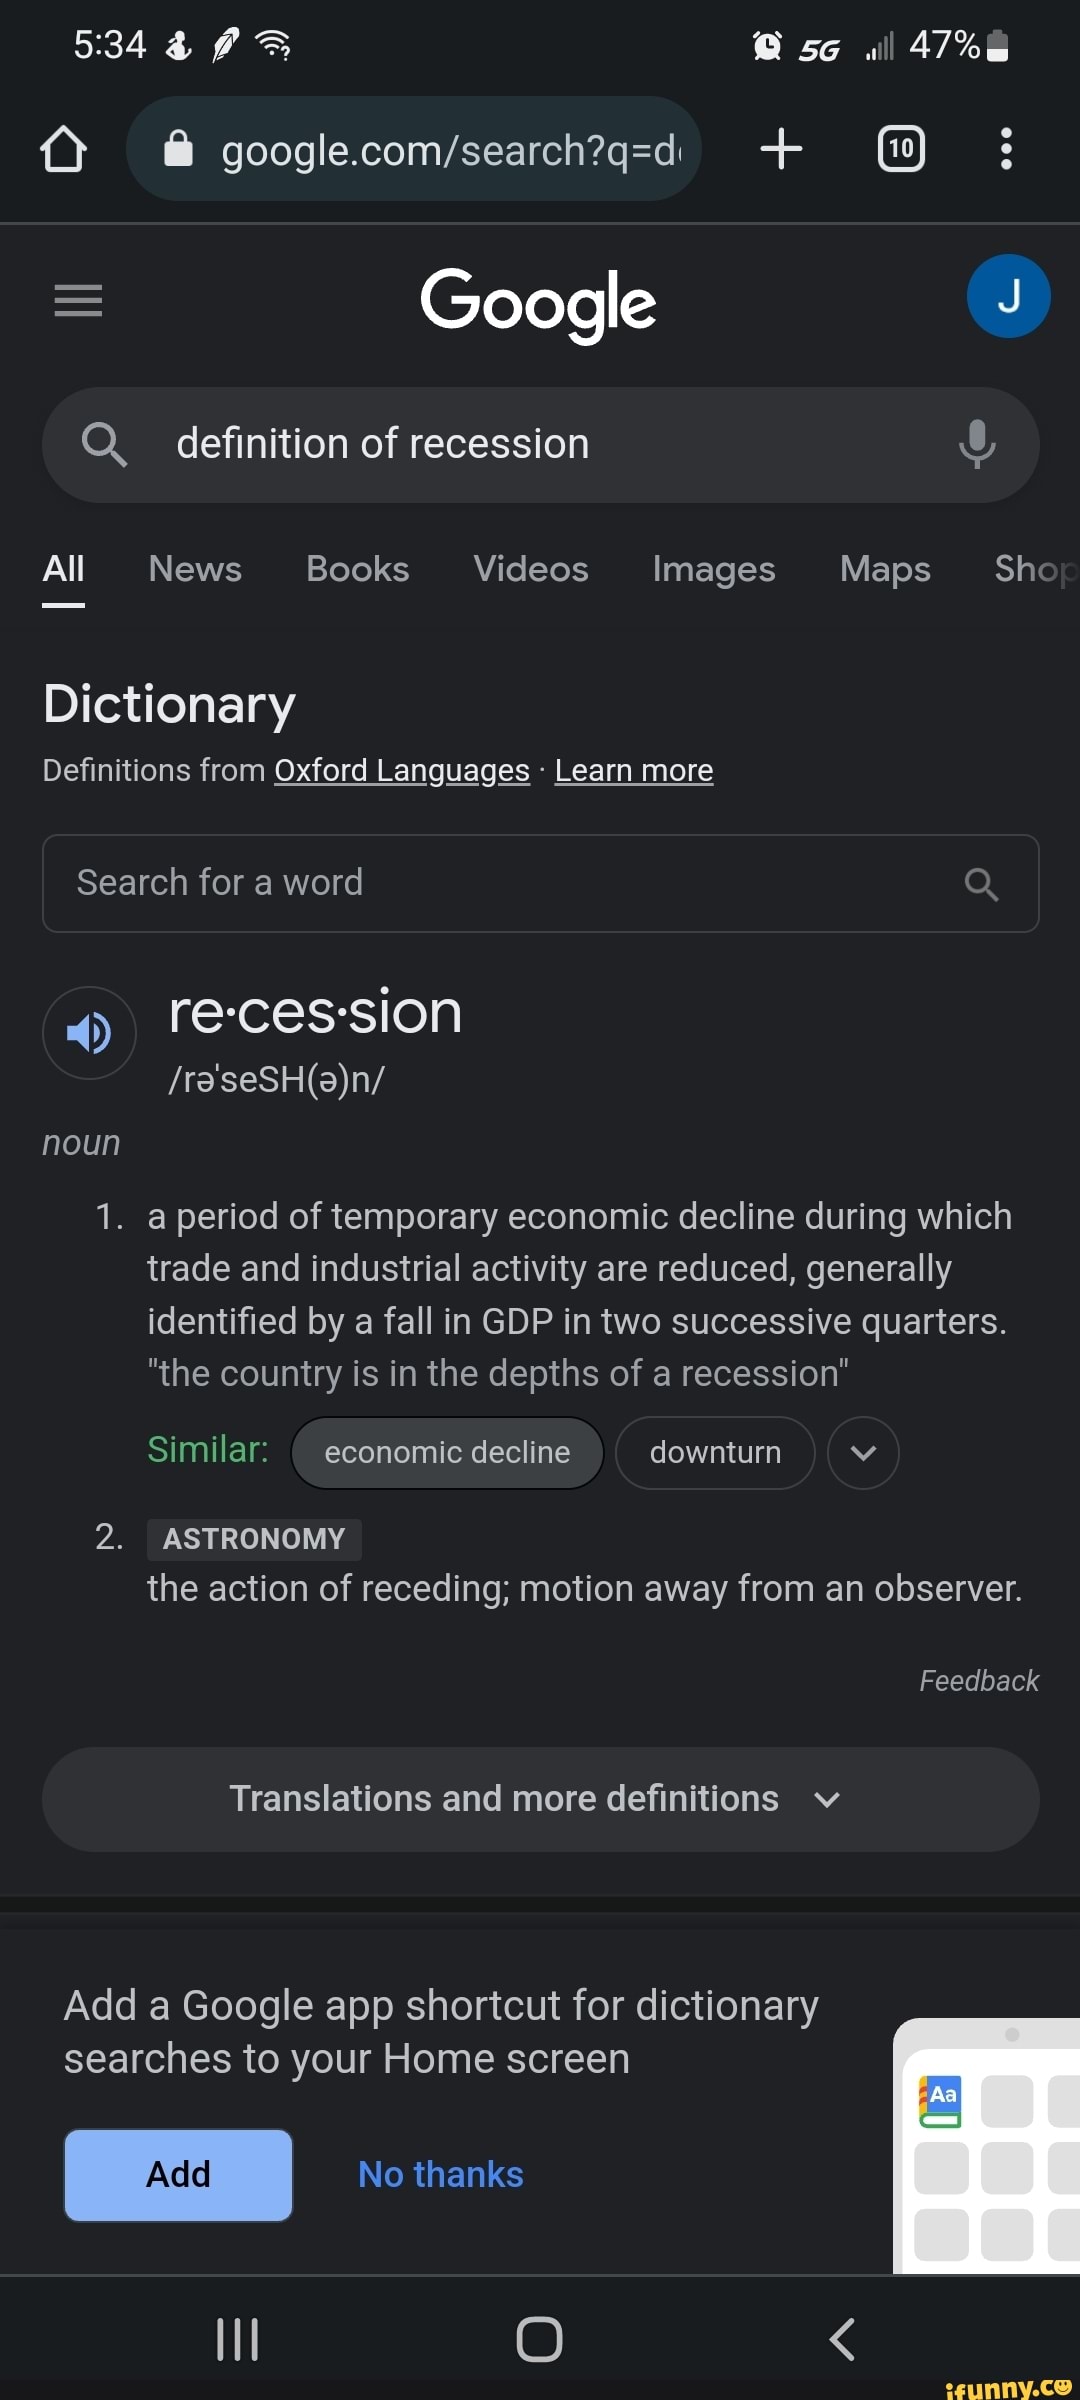Play the pronunciation of recession
1080x2400 pixels.
89,1033
